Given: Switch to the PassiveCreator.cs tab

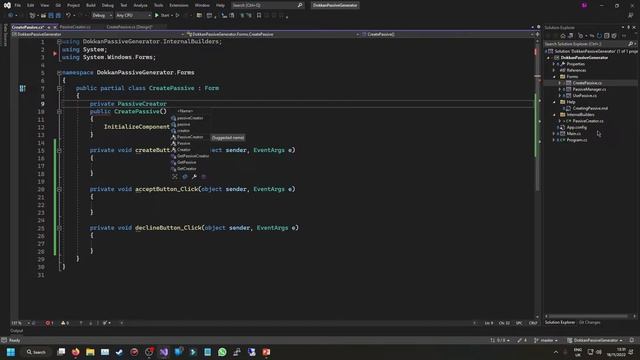Looking at the screenshot, I should click(75, 27).
